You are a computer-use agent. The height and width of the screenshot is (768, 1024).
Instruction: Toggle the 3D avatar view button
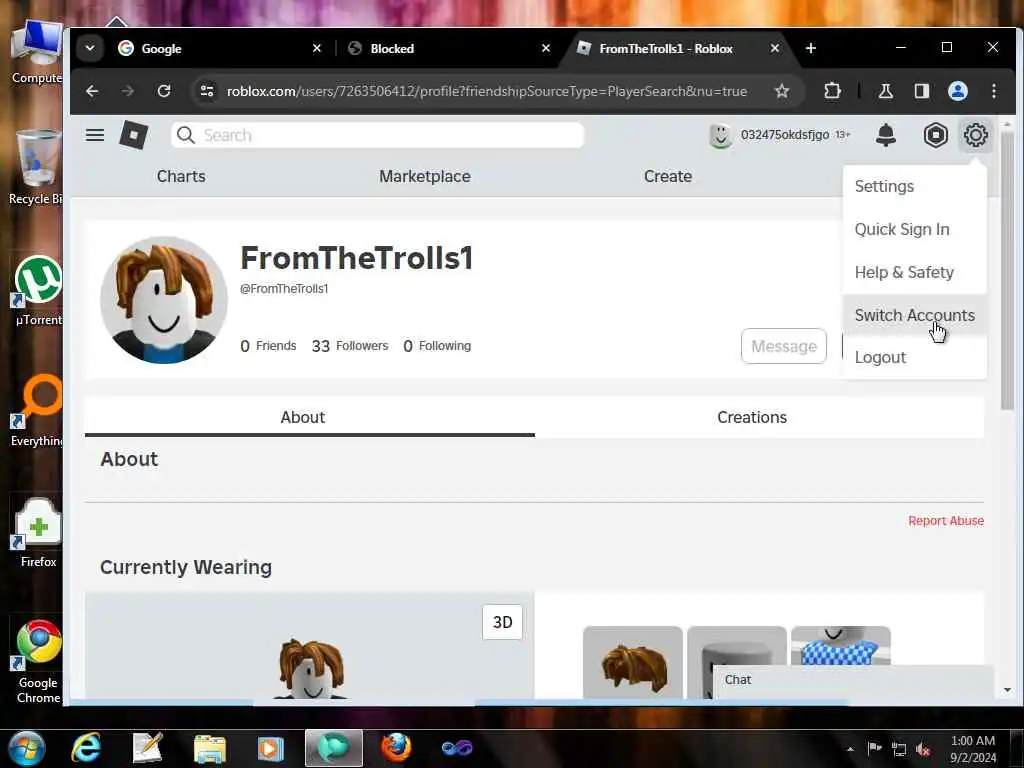pyautogui.click(x=502, y=622)
